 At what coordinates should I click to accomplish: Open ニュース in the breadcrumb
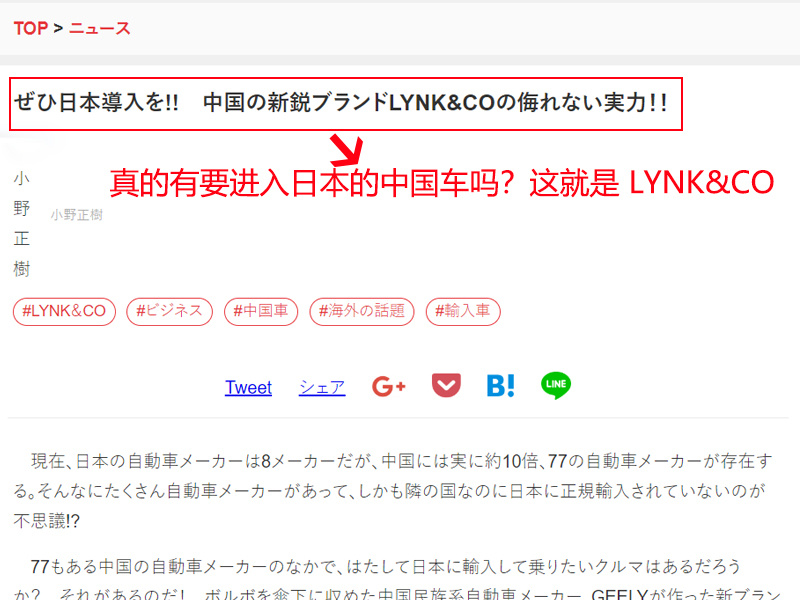coord(100,28)
